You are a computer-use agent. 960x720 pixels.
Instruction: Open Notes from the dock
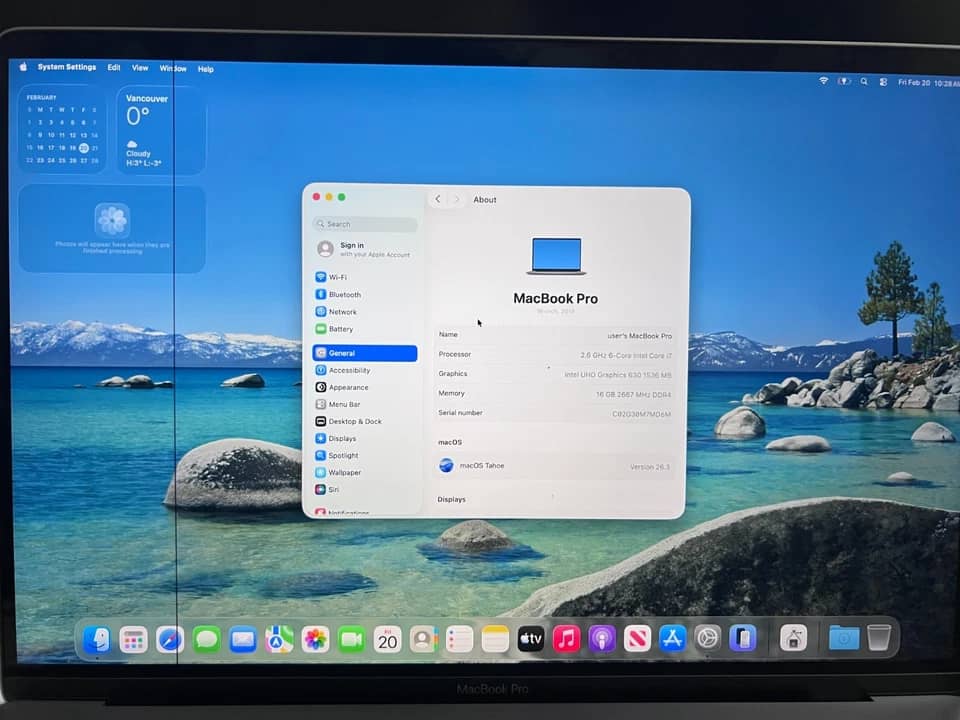(495, 640)
